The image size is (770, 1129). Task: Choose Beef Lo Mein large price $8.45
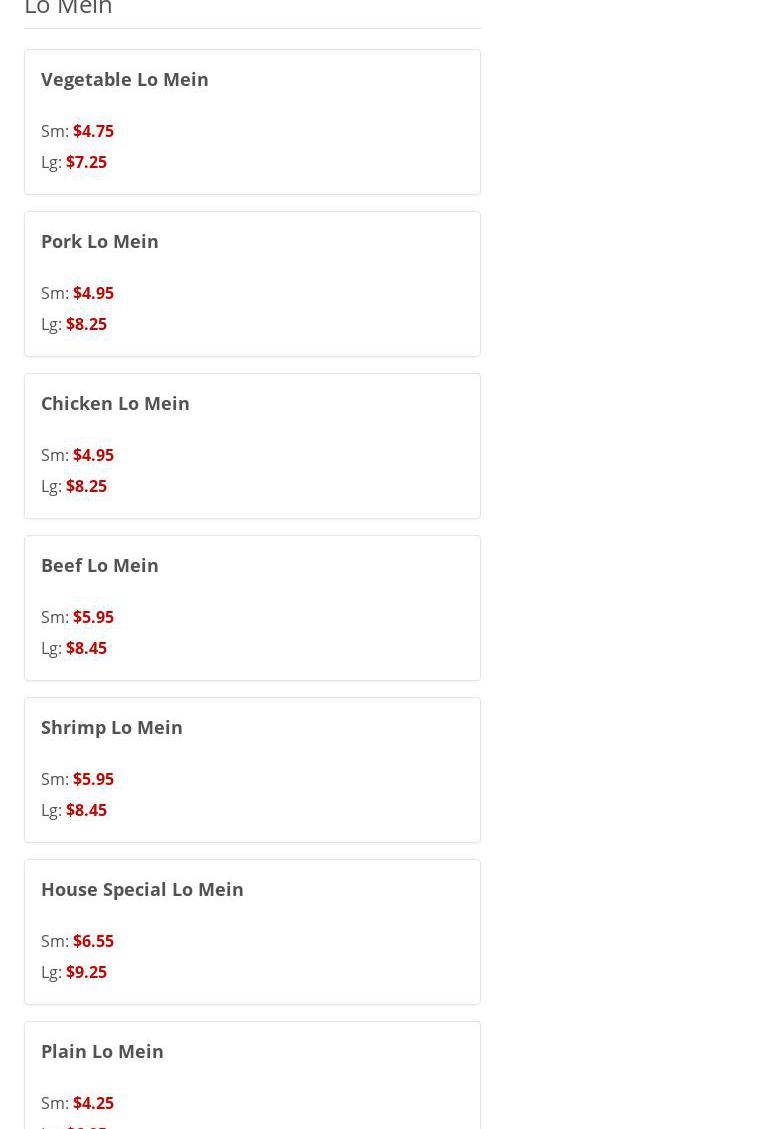pyautogui.click(x=86, y=648)
